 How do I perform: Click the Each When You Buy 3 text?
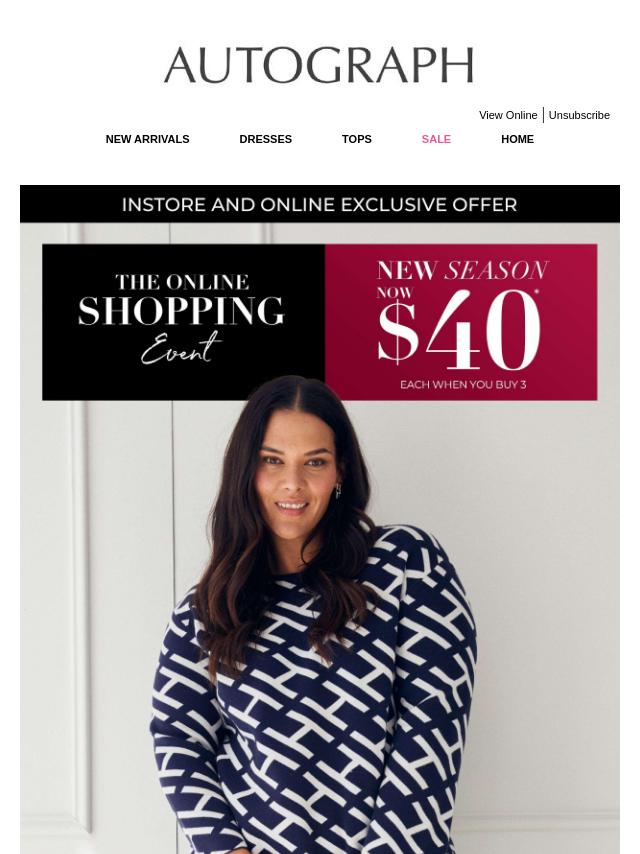463,385
